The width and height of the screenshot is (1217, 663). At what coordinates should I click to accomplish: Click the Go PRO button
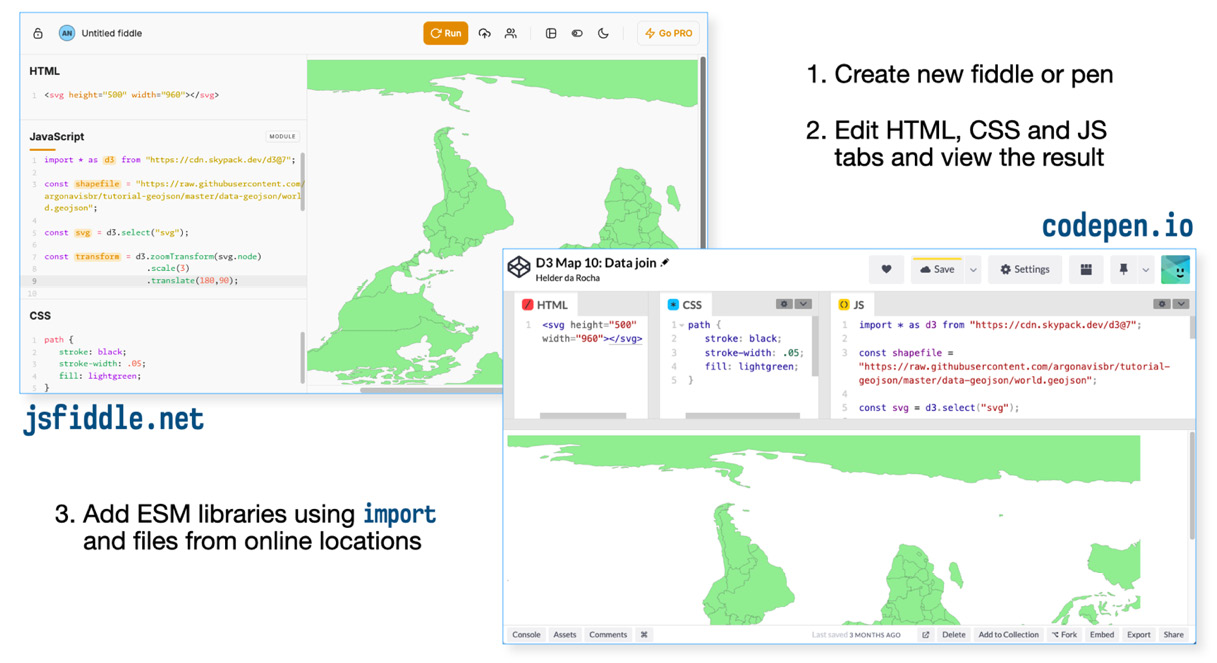[x=668, y=33]
